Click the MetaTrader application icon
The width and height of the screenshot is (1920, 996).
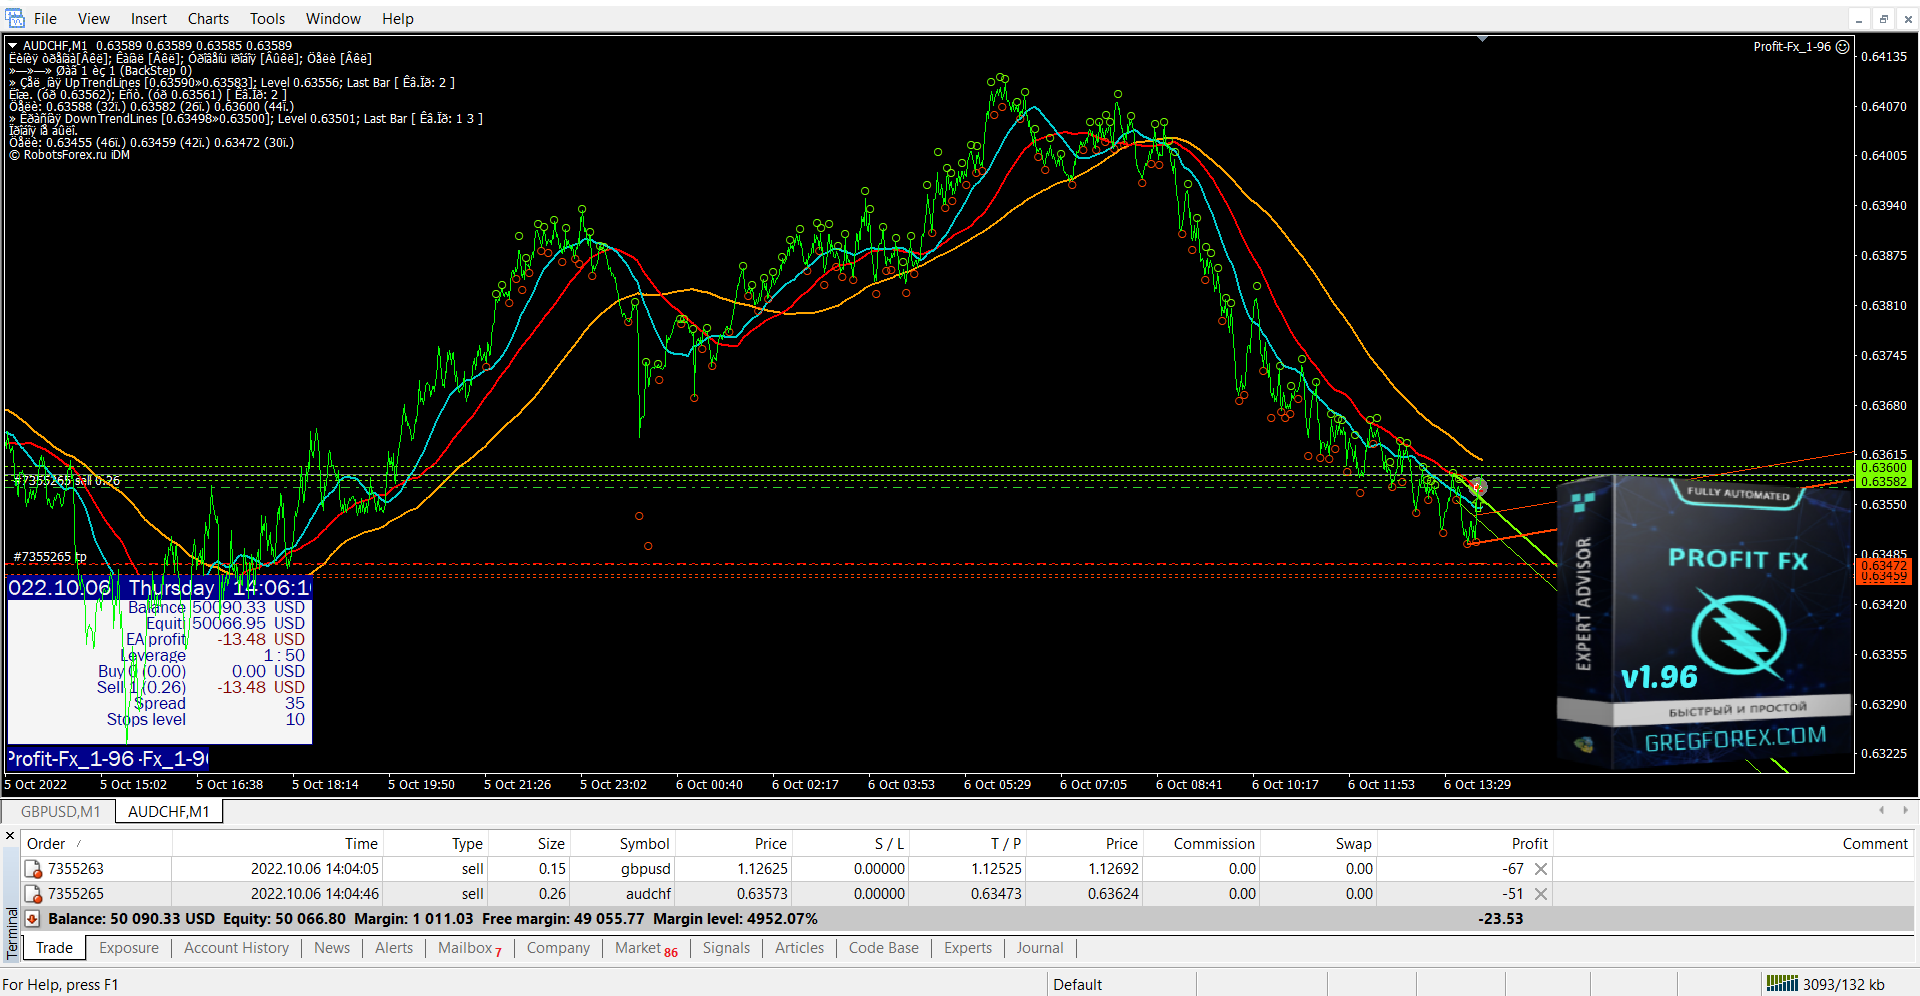pyautogui.click(x=15, y=18)
